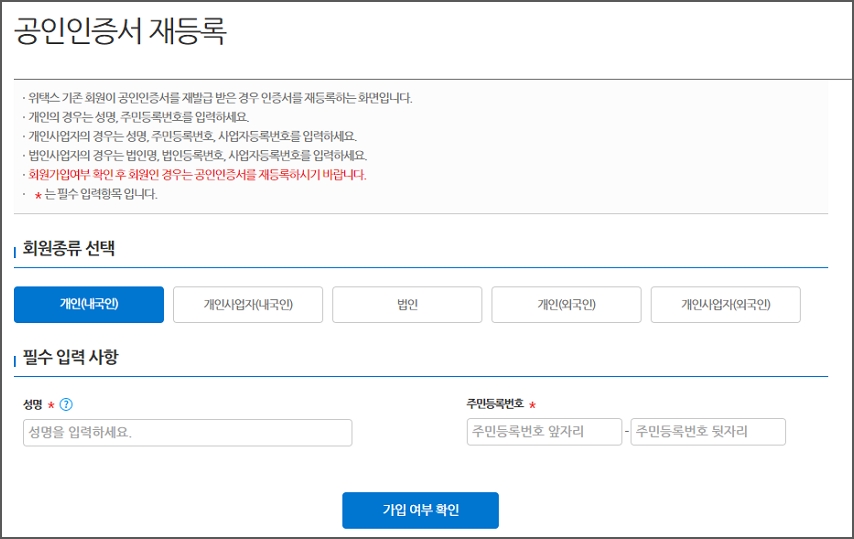Open the help icon next to 성명
The image size is (854, 539).
coord(66,405)
